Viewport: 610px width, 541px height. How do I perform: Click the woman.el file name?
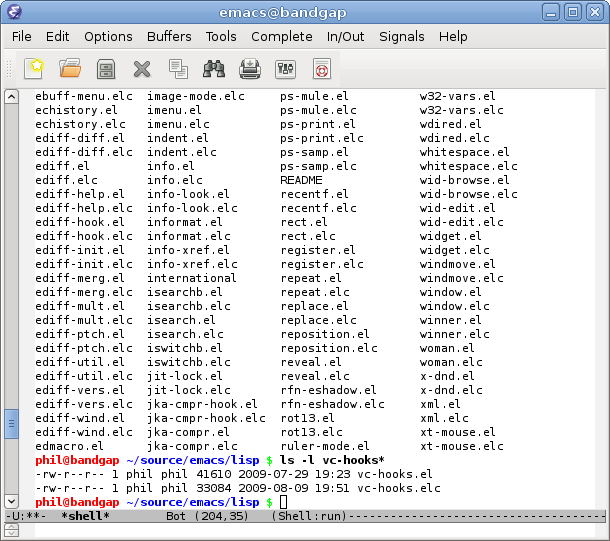tap(447, 348)
